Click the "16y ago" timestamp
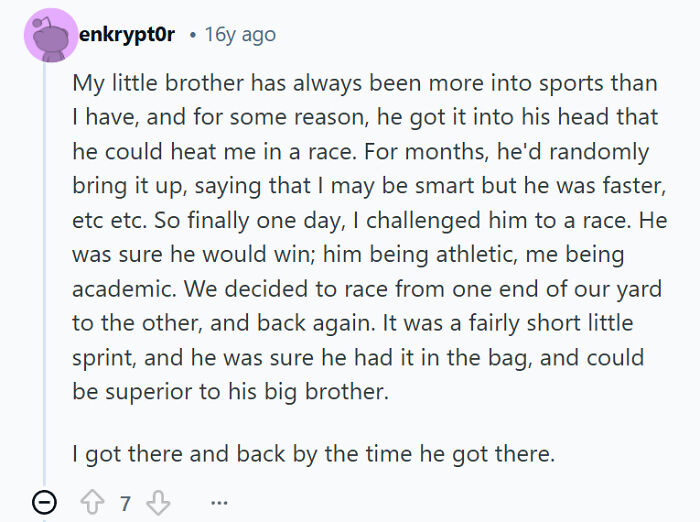 [x=239, y=35]
